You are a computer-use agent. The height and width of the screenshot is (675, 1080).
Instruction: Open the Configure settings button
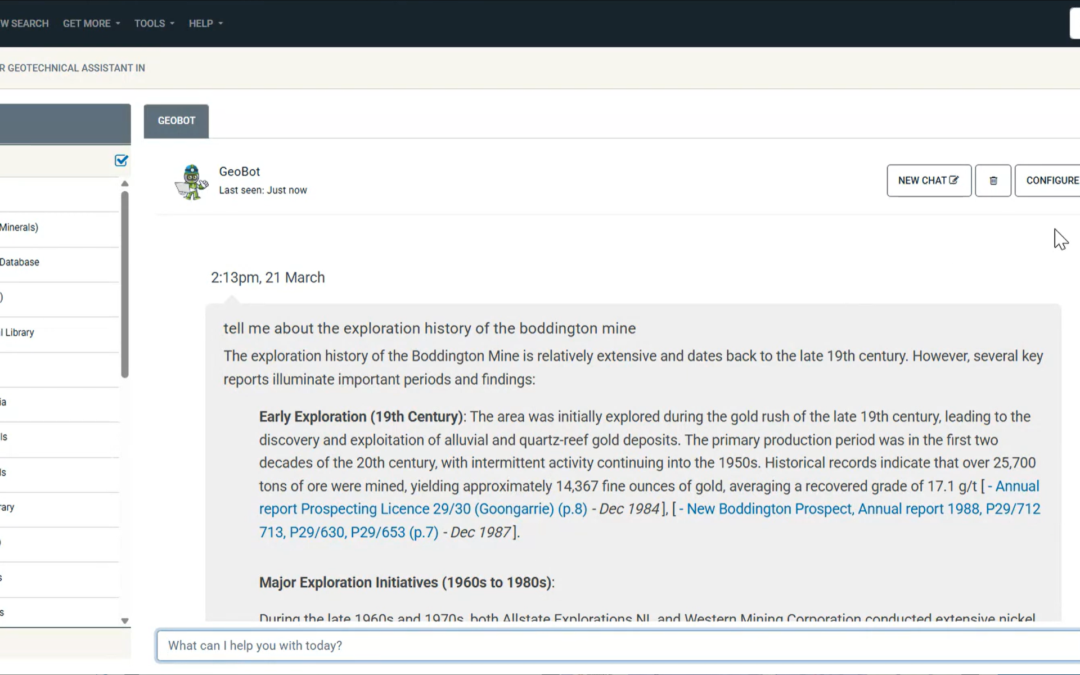click(x=1050, y=181)
